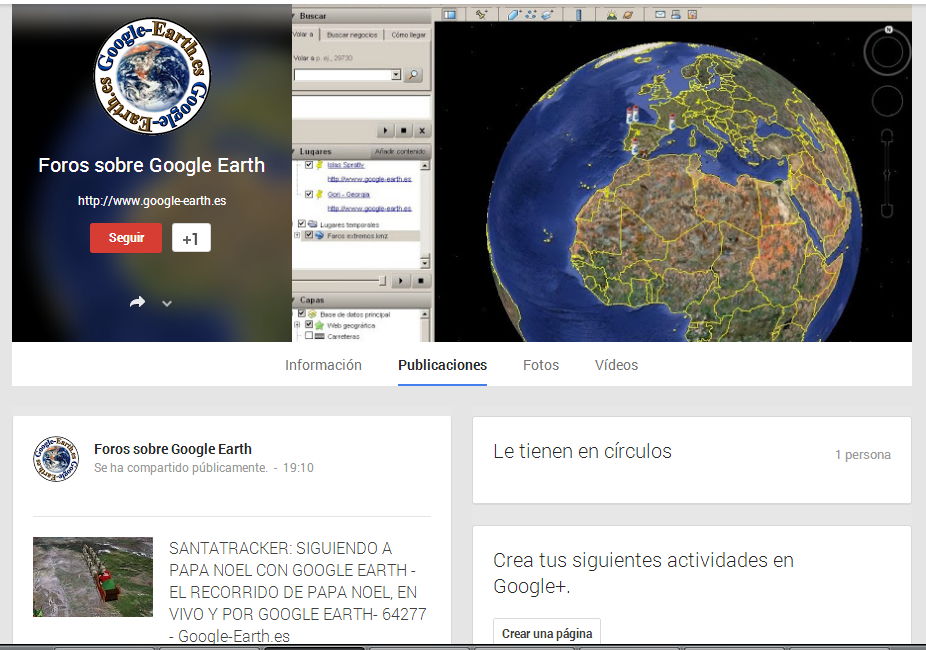This screenshot has height=650, width=926.
Task: Go to the Vídeos tab
Action: pos(616,365)
